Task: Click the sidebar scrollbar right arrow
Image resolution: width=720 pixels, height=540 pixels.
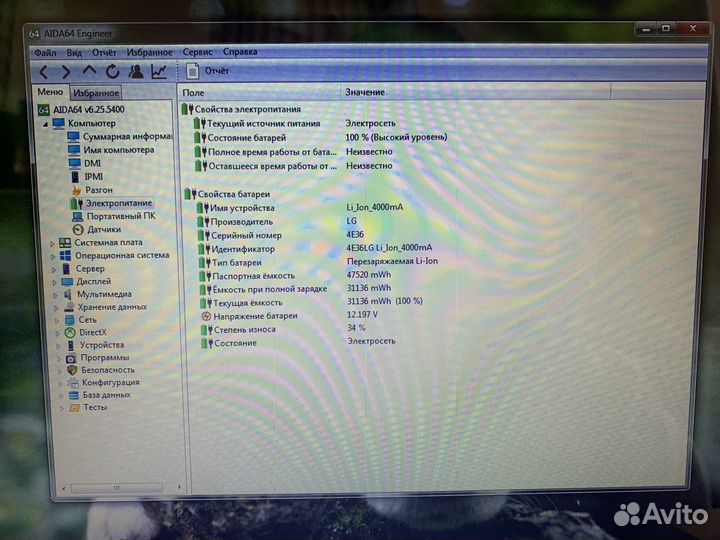Action: (x=180, y=487)
